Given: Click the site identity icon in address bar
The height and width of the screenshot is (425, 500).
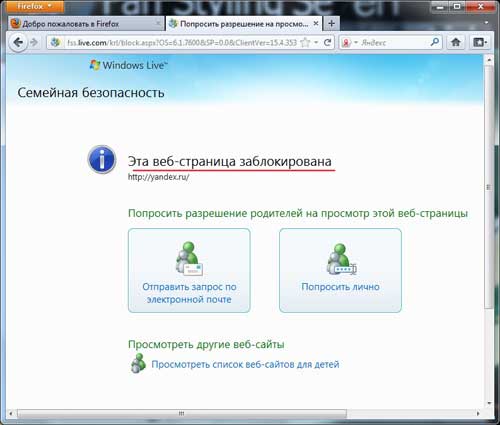Looking at the screenshot, I should point(55,42).
